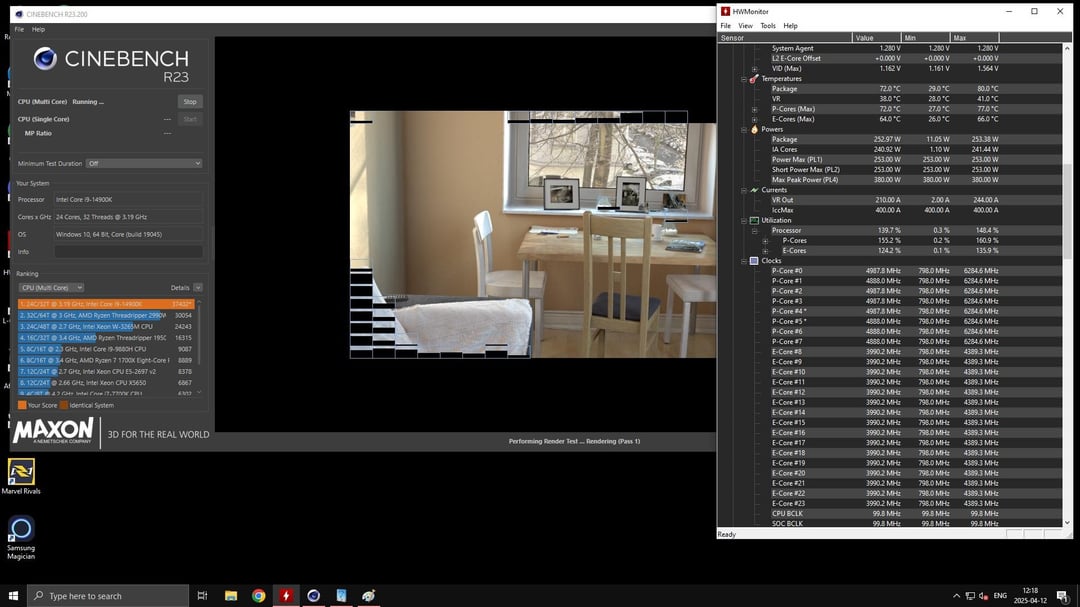Open Task View from the taskbar

(202, 596)
